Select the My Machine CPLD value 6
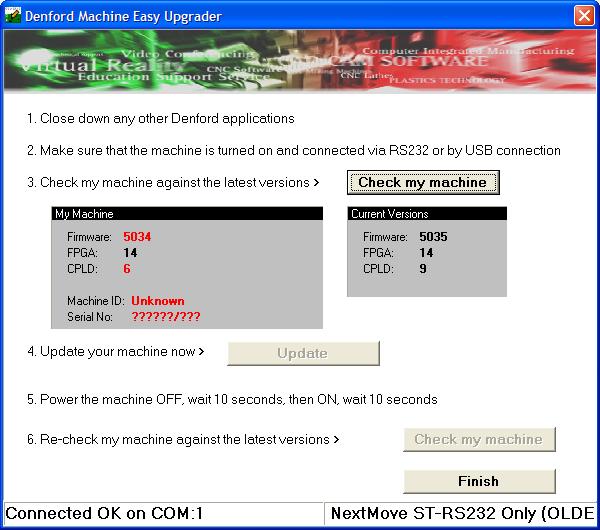The image size is (600, 530). 127,269
